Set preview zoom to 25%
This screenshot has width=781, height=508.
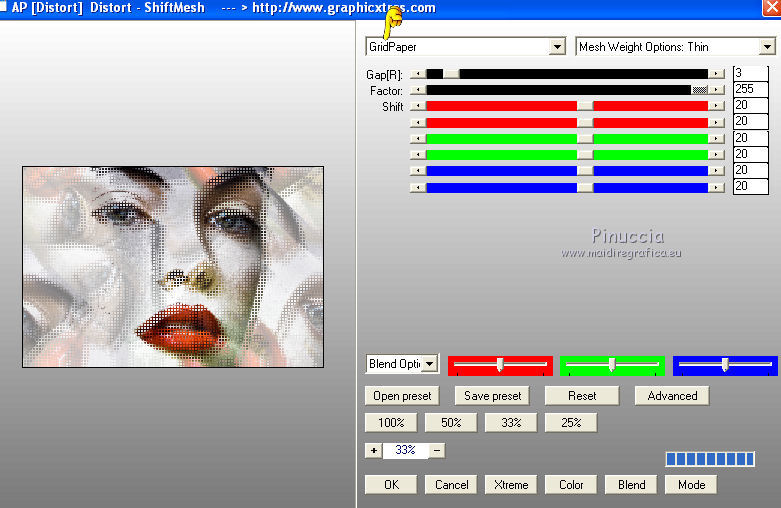(x=571, y=423)
